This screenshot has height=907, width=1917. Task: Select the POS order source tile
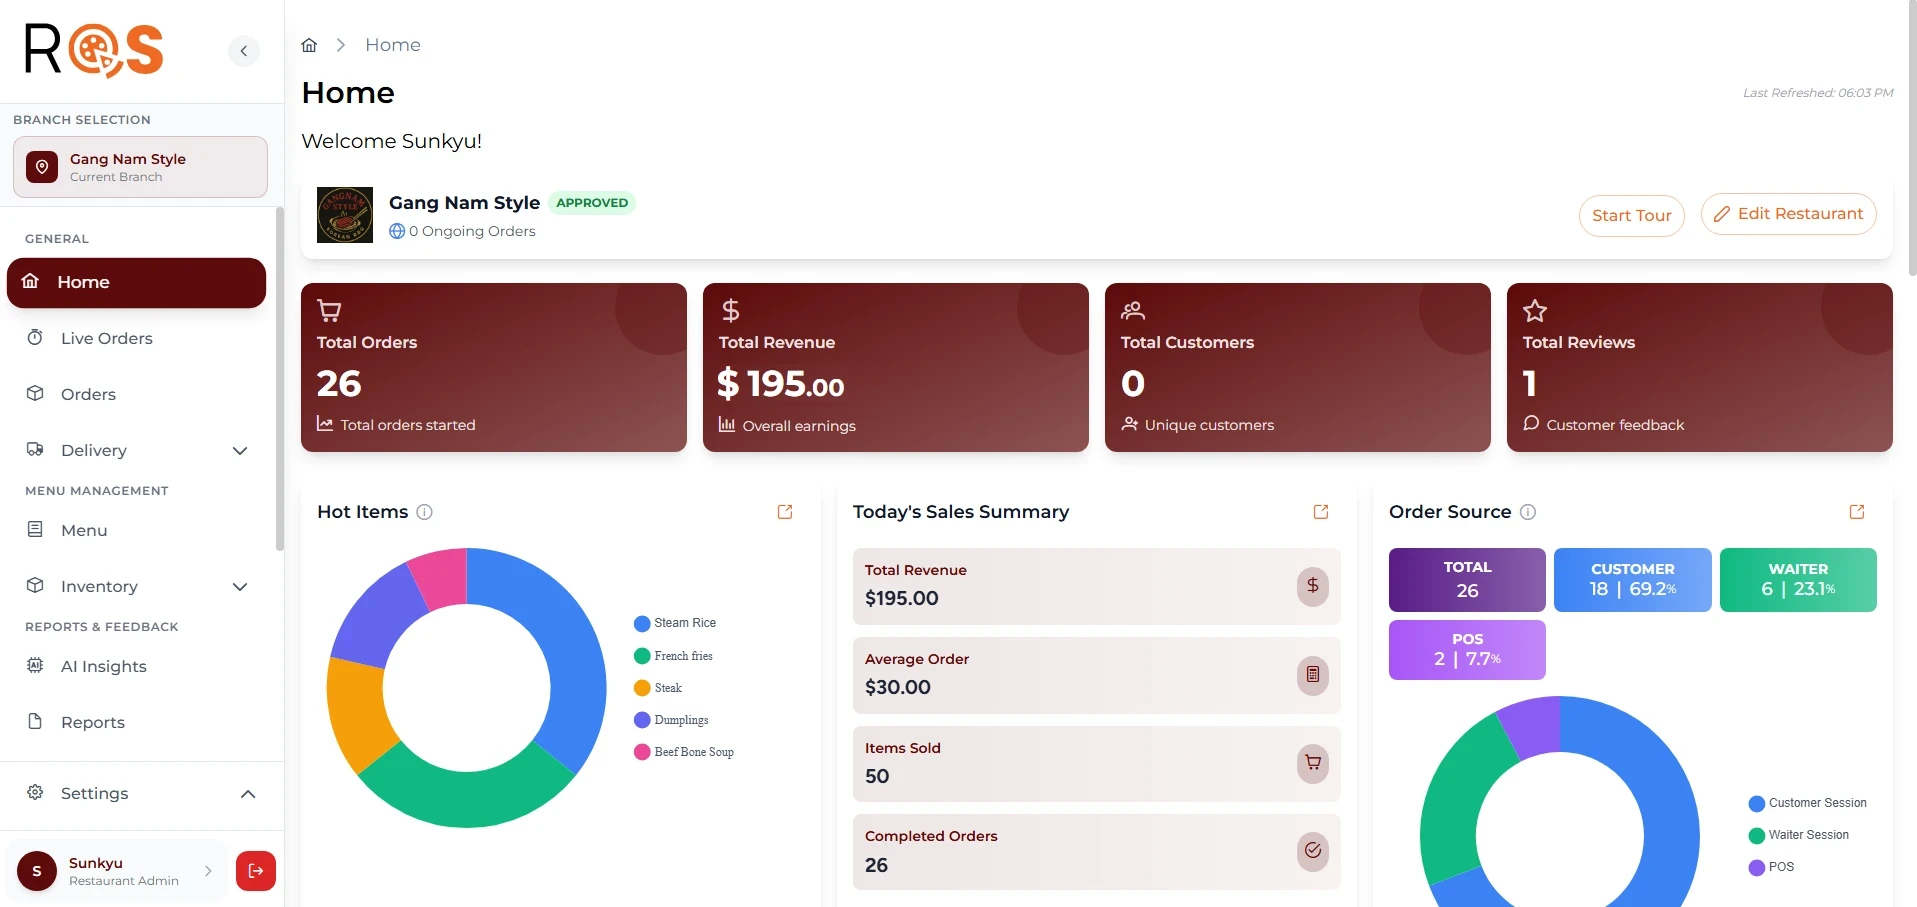pyautogui.click(x=1467, y=650)
